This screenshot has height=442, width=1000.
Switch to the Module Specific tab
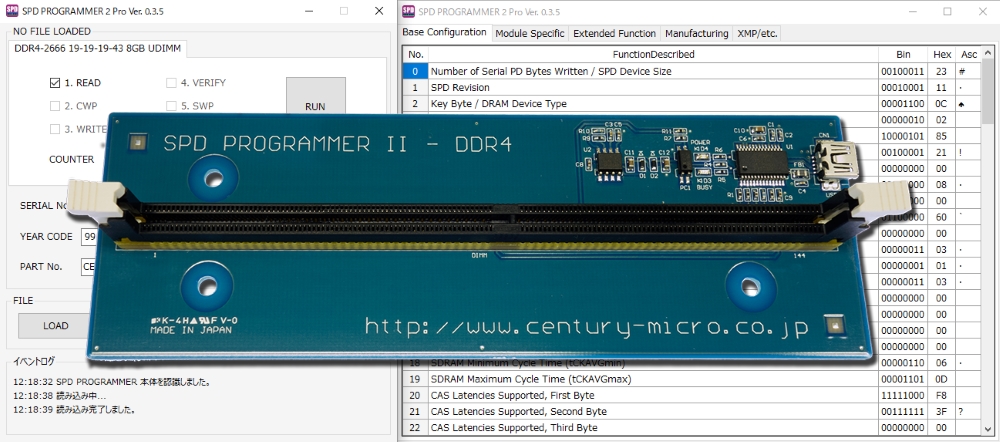tap(529, 33)
